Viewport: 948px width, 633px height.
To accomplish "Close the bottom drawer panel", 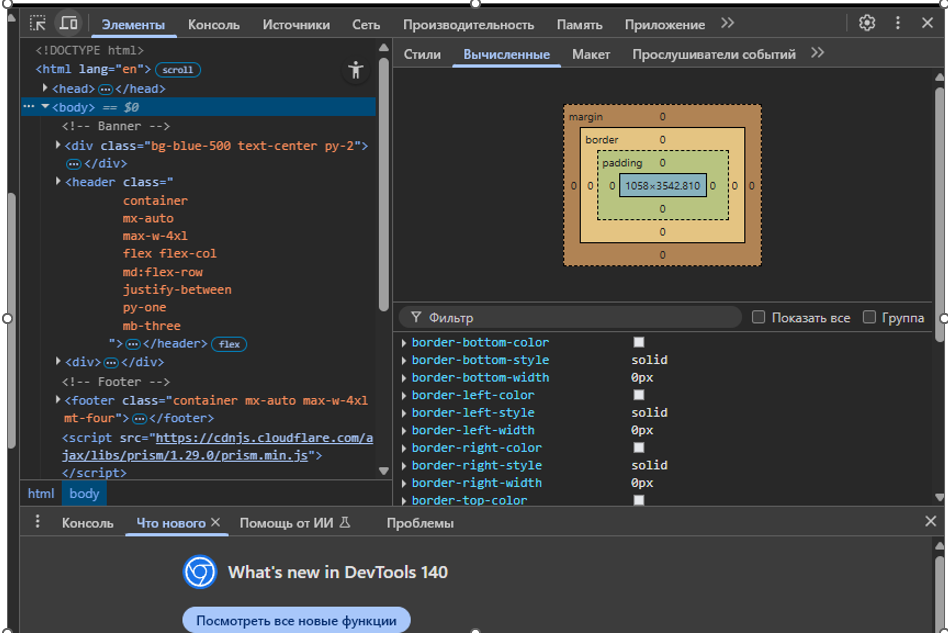I will pos(930,522).
